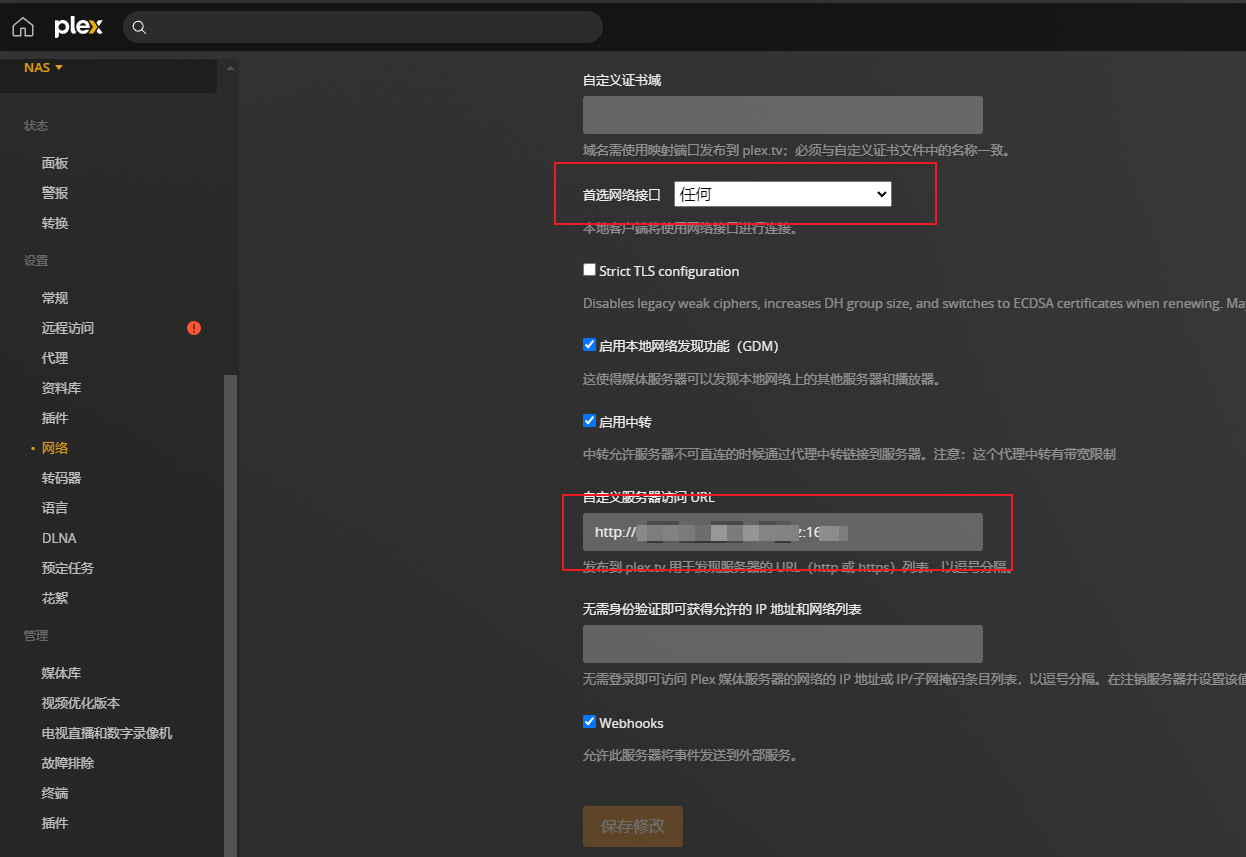Open 花絮 settings
Image resolution: width=1246 pixels, height=857 pixels.
point(55,598)
